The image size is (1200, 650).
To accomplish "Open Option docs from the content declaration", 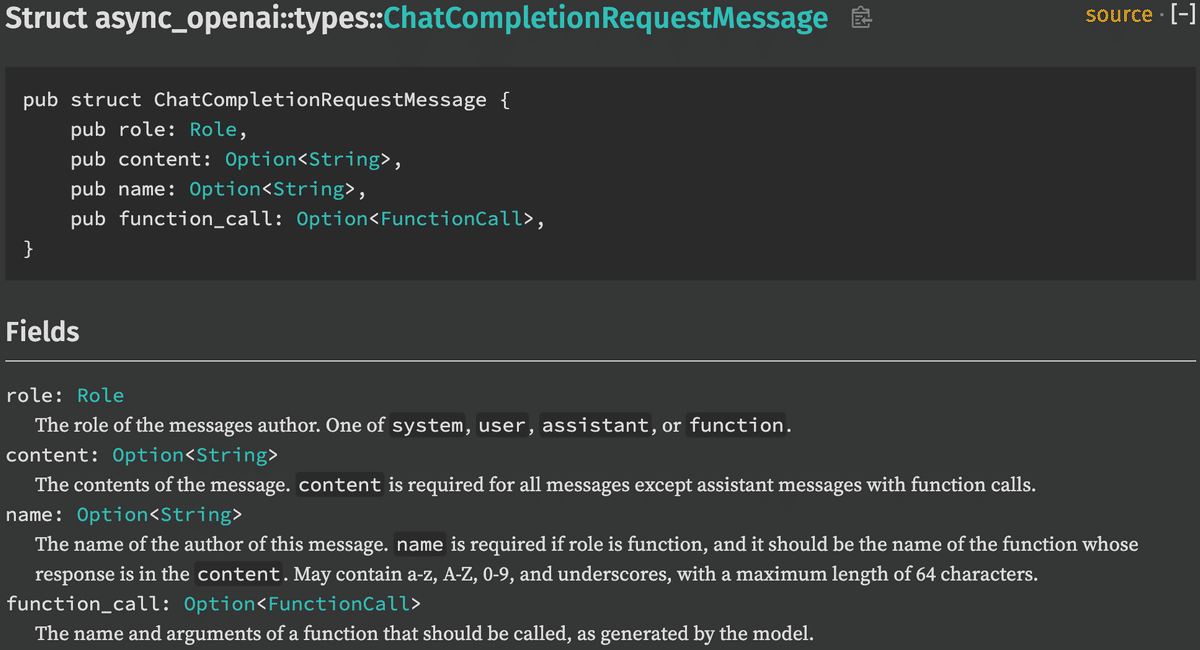I will point(260,159).
